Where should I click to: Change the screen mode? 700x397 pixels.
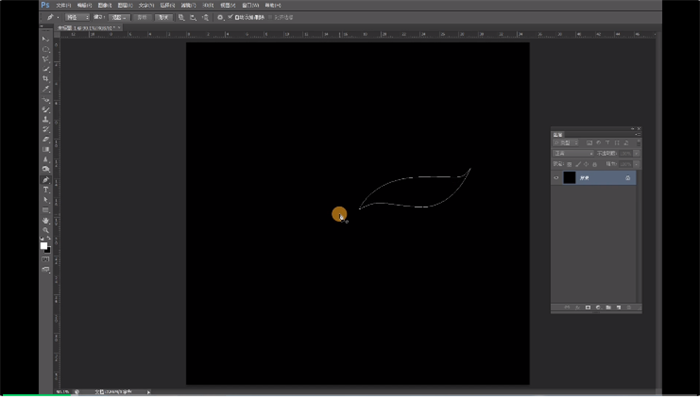[46, 270]
